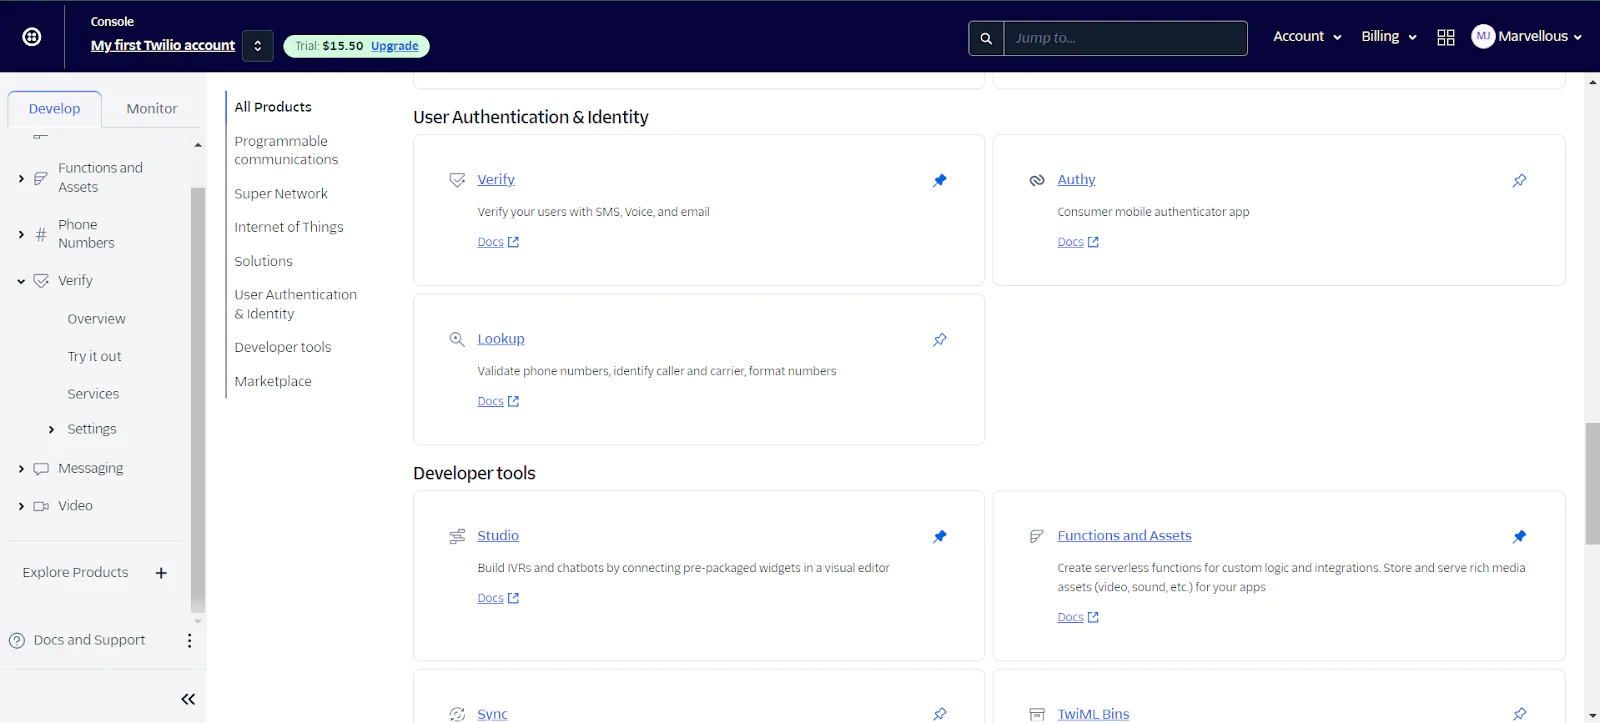Select Super Network category
Viewport: 1600px width, 723px height.
point(281,194)
